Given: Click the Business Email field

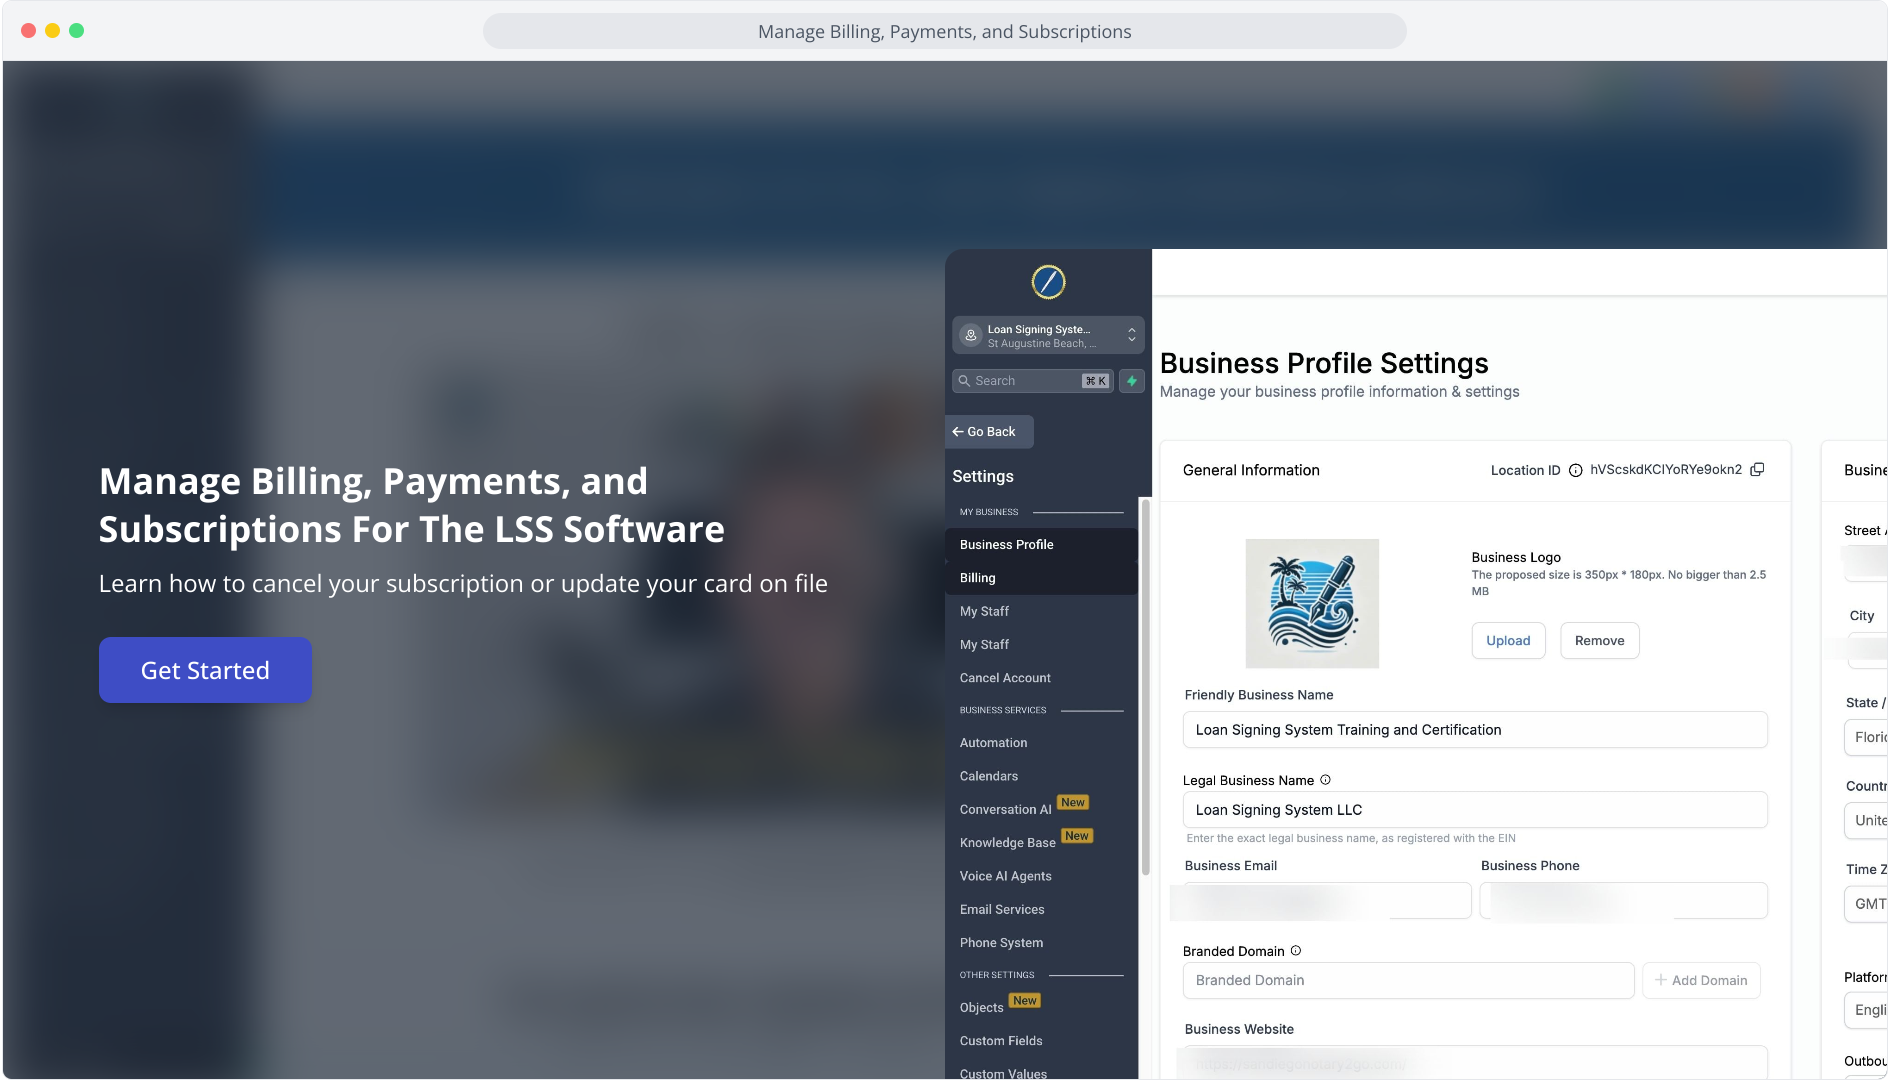Looking at the screenshot, I should pyautogui.click(x=1327, y=901).
